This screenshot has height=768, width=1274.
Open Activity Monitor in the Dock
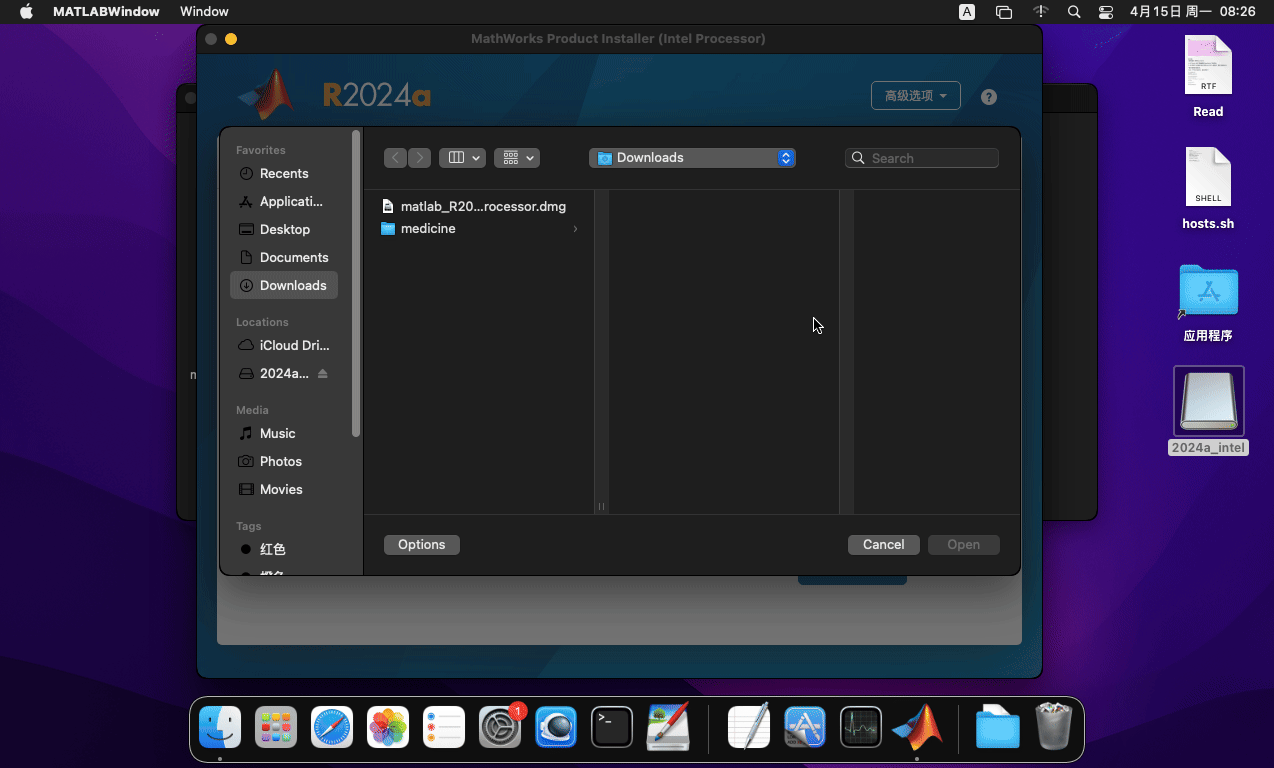(x=861, y=727)
